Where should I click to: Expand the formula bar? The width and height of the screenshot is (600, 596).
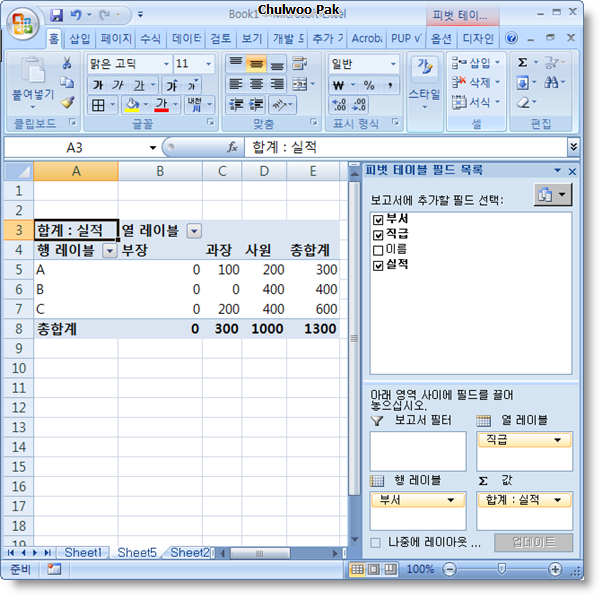pos(573,147)
